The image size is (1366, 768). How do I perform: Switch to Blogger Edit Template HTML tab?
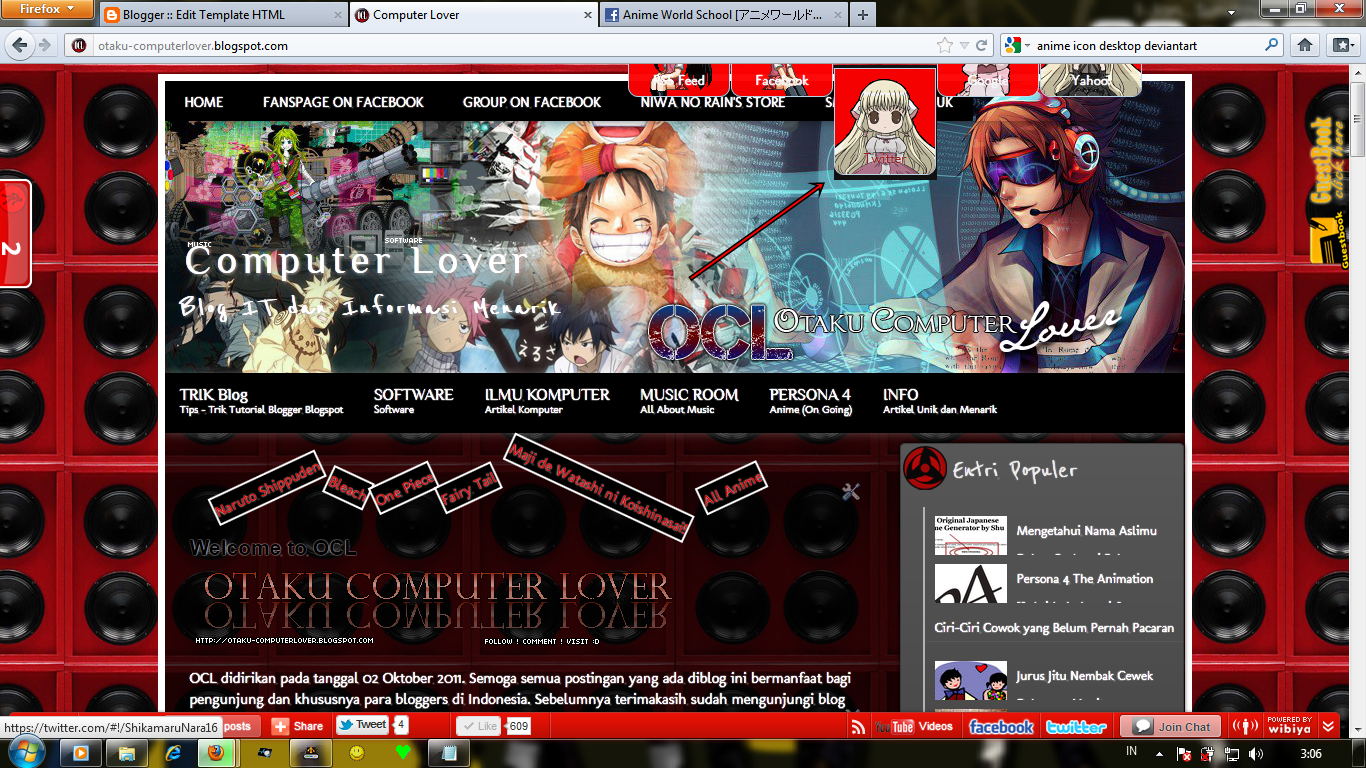222,15
